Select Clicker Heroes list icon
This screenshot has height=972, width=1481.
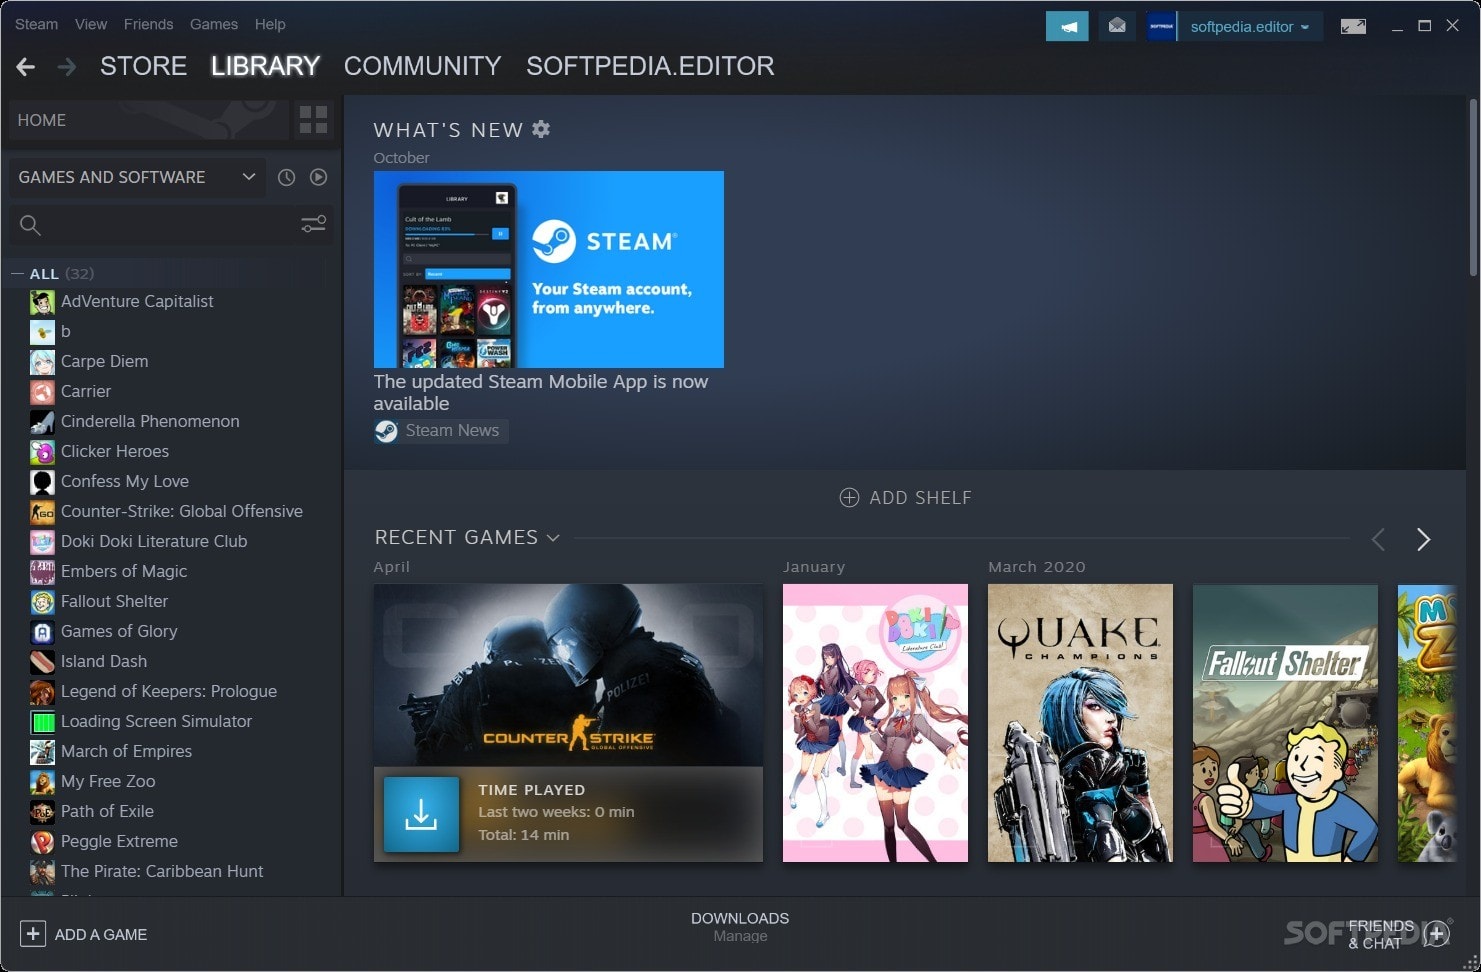click(42, 452)
